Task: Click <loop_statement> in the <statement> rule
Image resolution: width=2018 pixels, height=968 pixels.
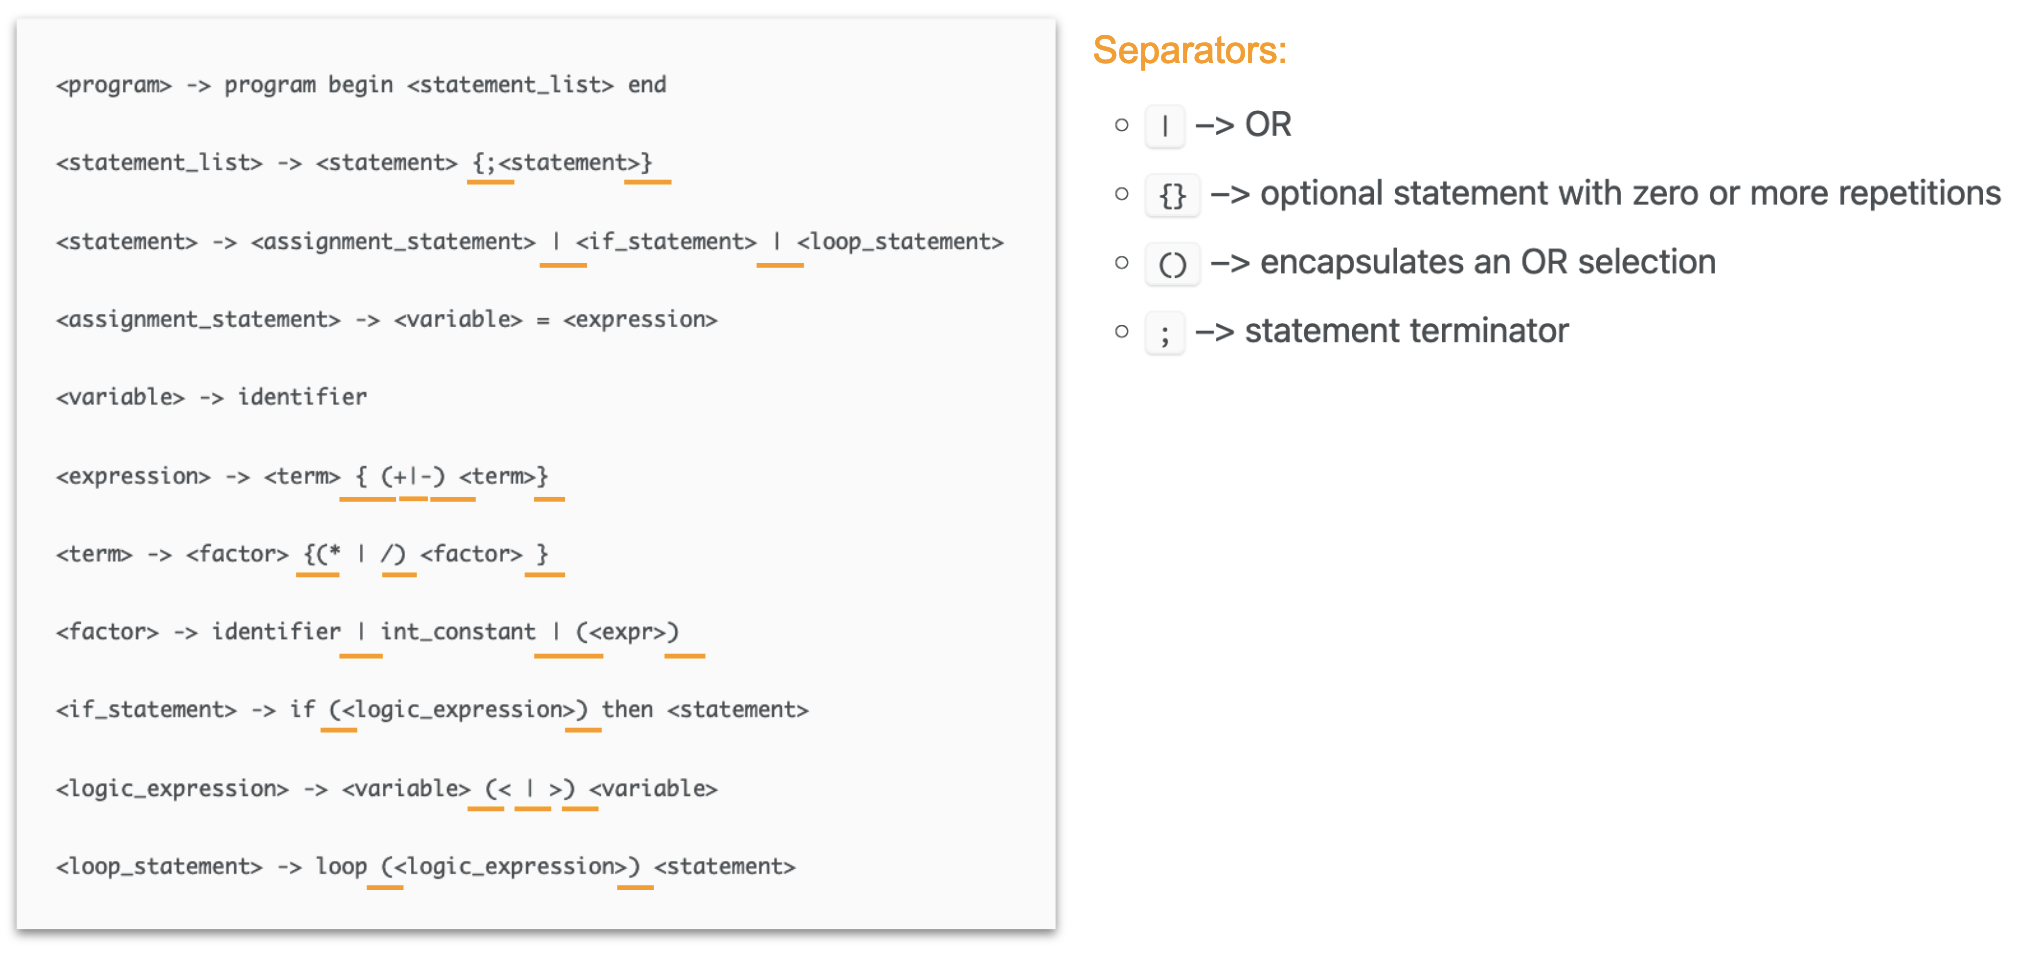Action: pos(900,242)
